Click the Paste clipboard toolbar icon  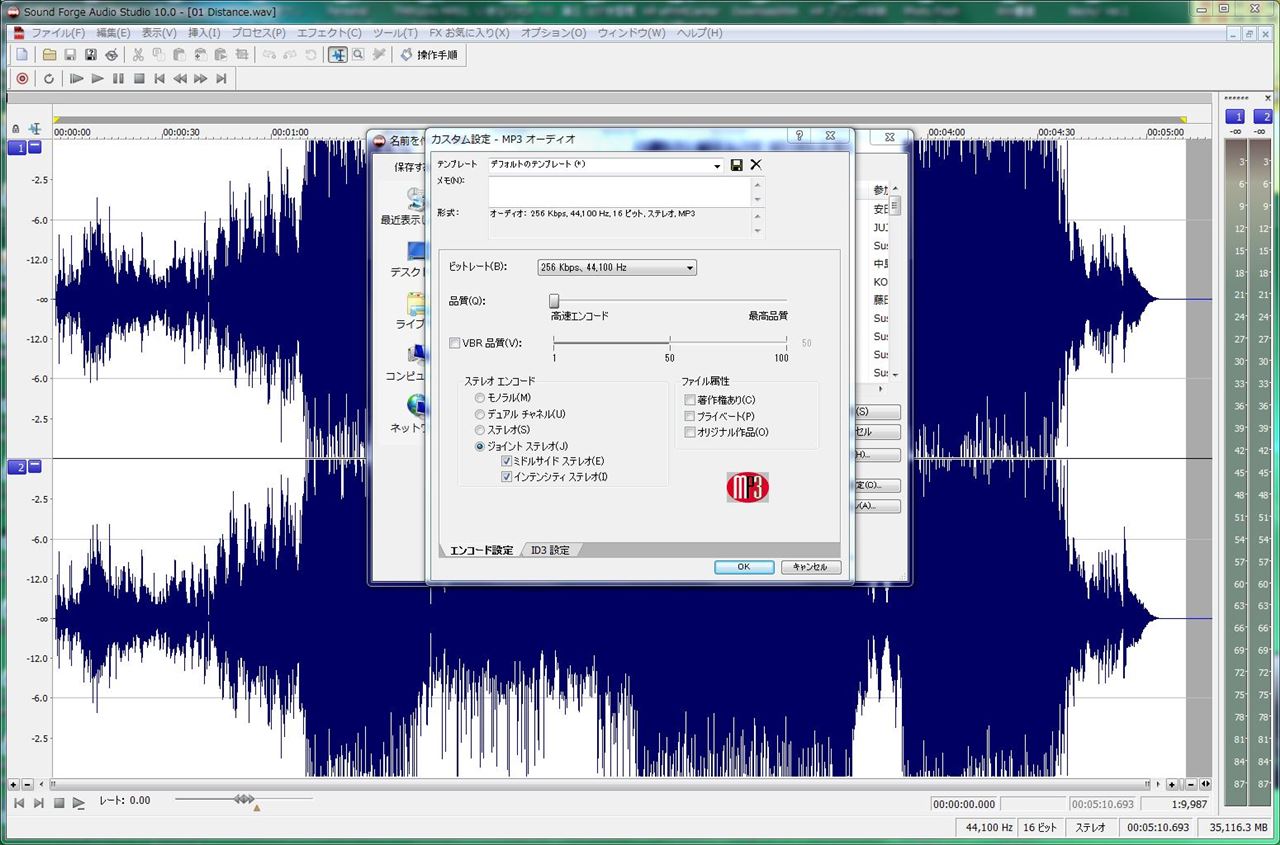pos(179,55)
